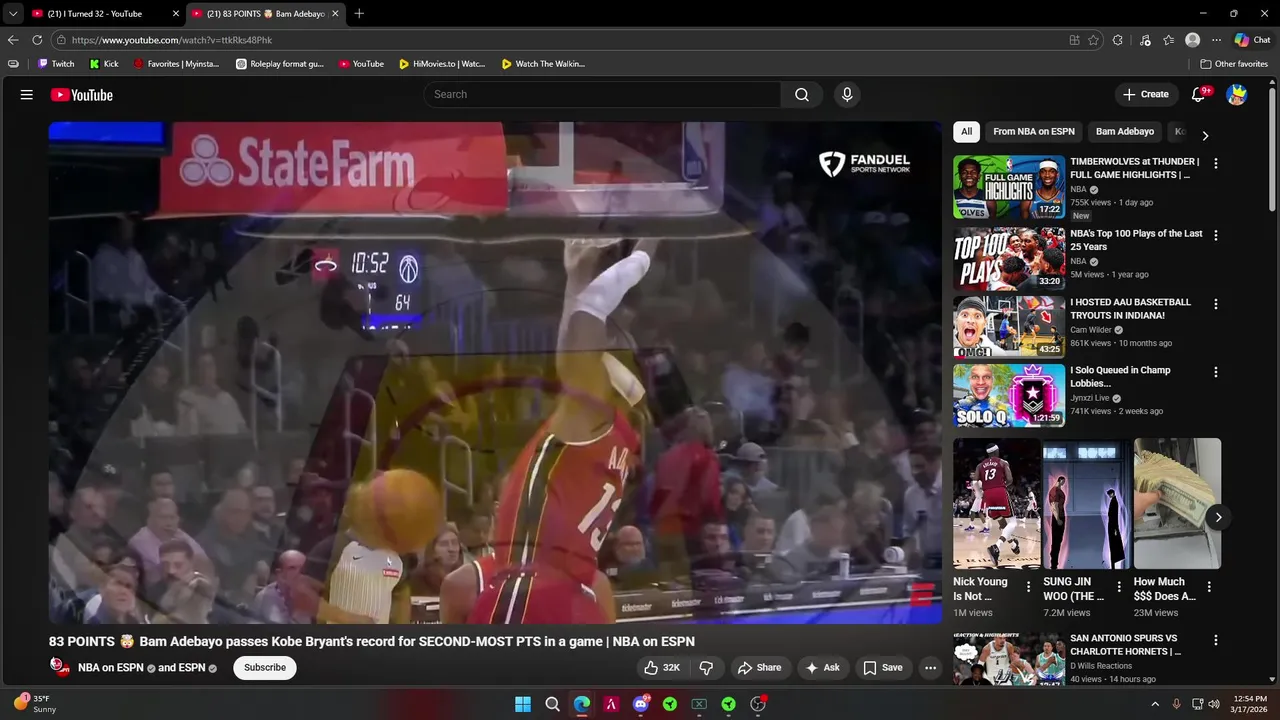1280x720 pixels.
Task: Select the '83 POINTS Bam Adebayo' tab
Action: (265, 14)
